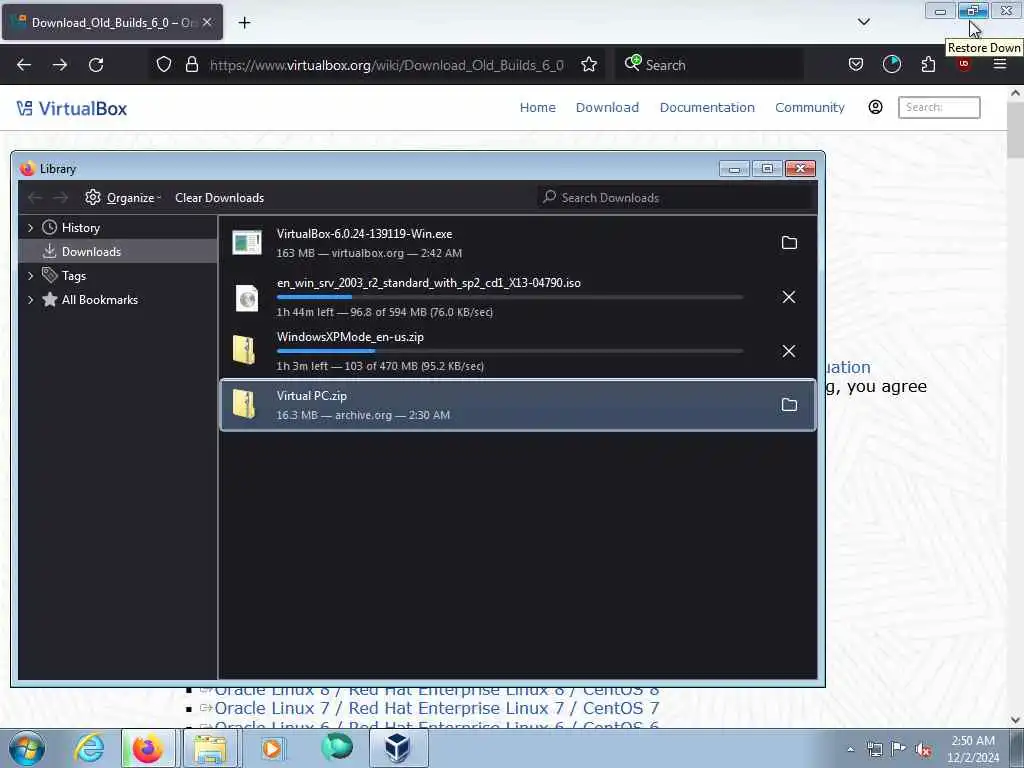The height and width of the screenshot is (768, 1024).
Task: Select the WindowsXPMode_en-us.zip download entry
Action: coord(518,351)
